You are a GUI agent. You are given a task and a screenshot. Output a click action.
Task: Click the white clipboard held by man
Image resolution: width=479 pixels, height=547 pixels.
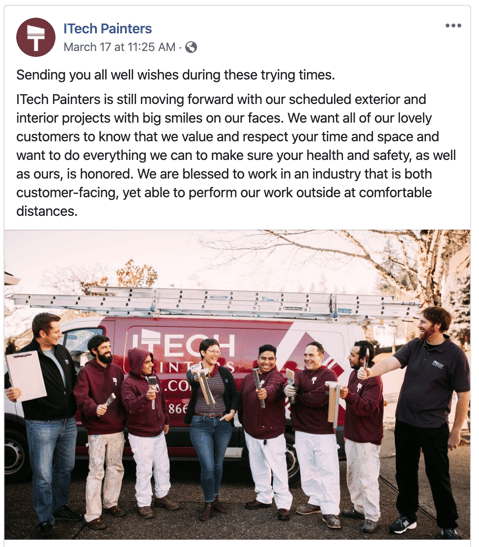click(x=26, y=376)
